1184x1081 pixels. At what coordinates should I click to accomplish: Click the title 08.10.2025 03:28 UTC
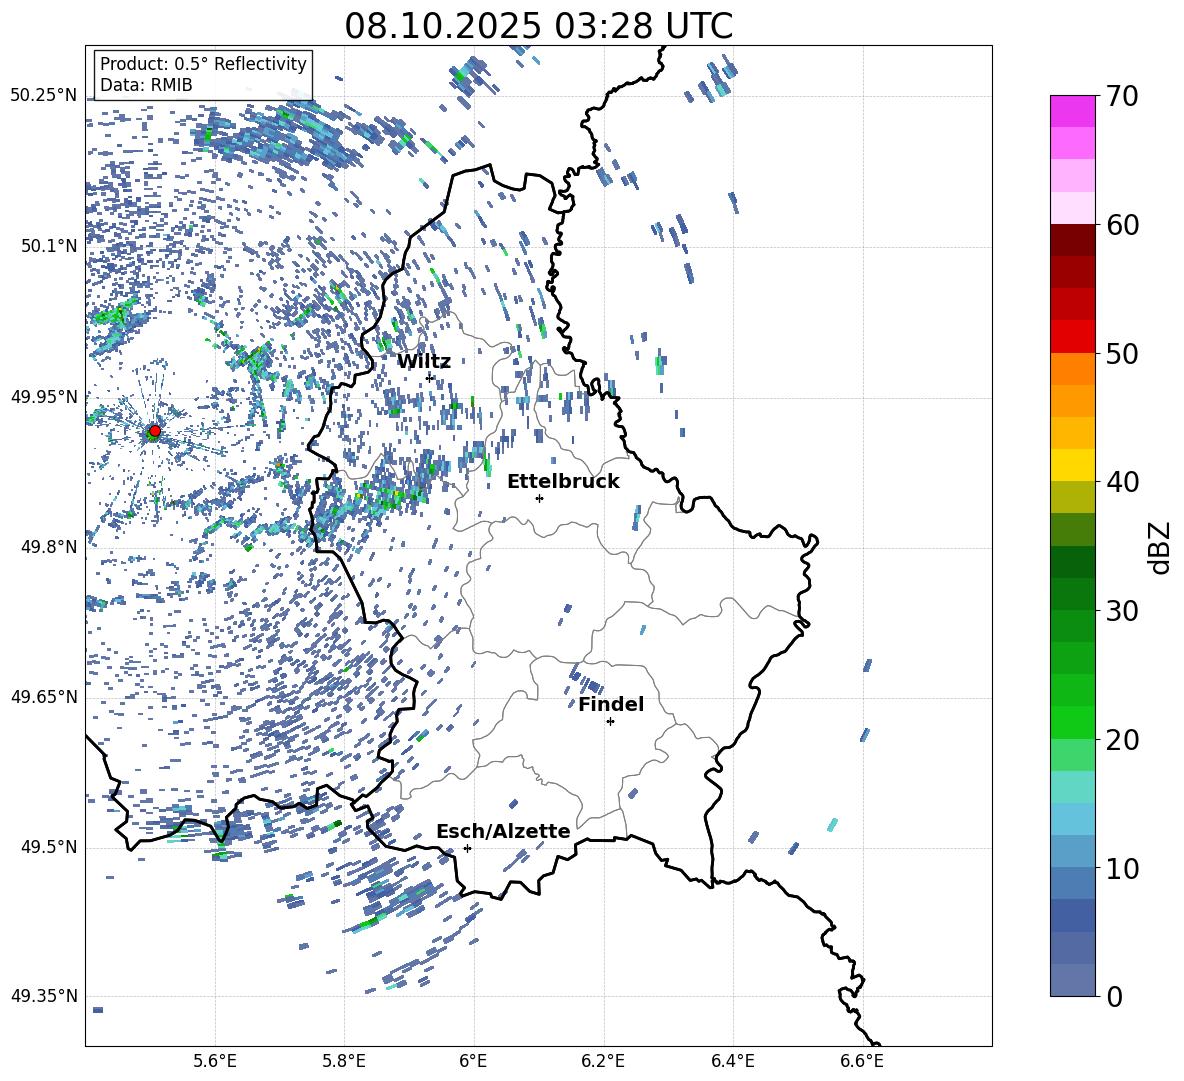[x=538, y=26]
